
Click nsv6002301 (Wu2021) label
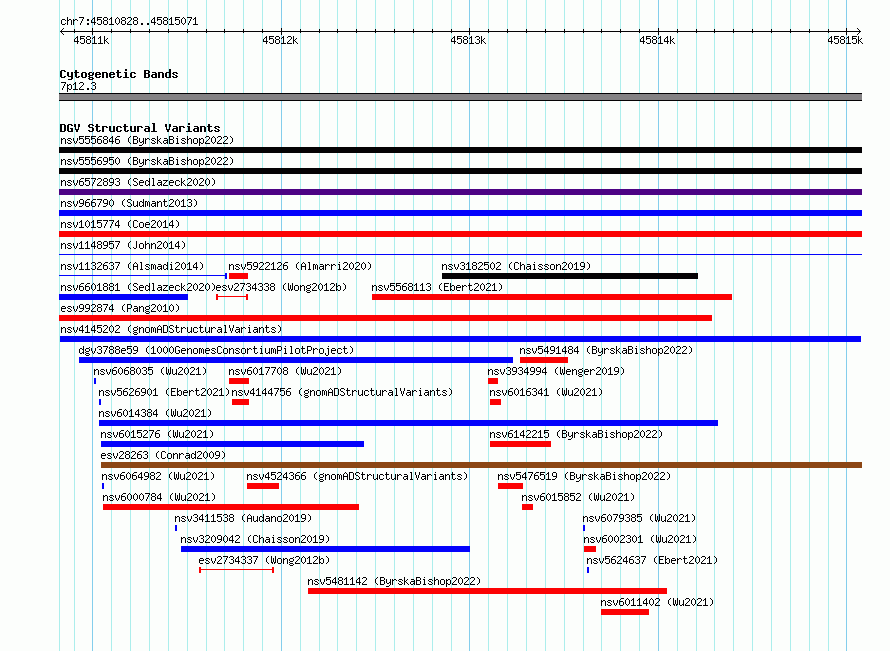640,539
